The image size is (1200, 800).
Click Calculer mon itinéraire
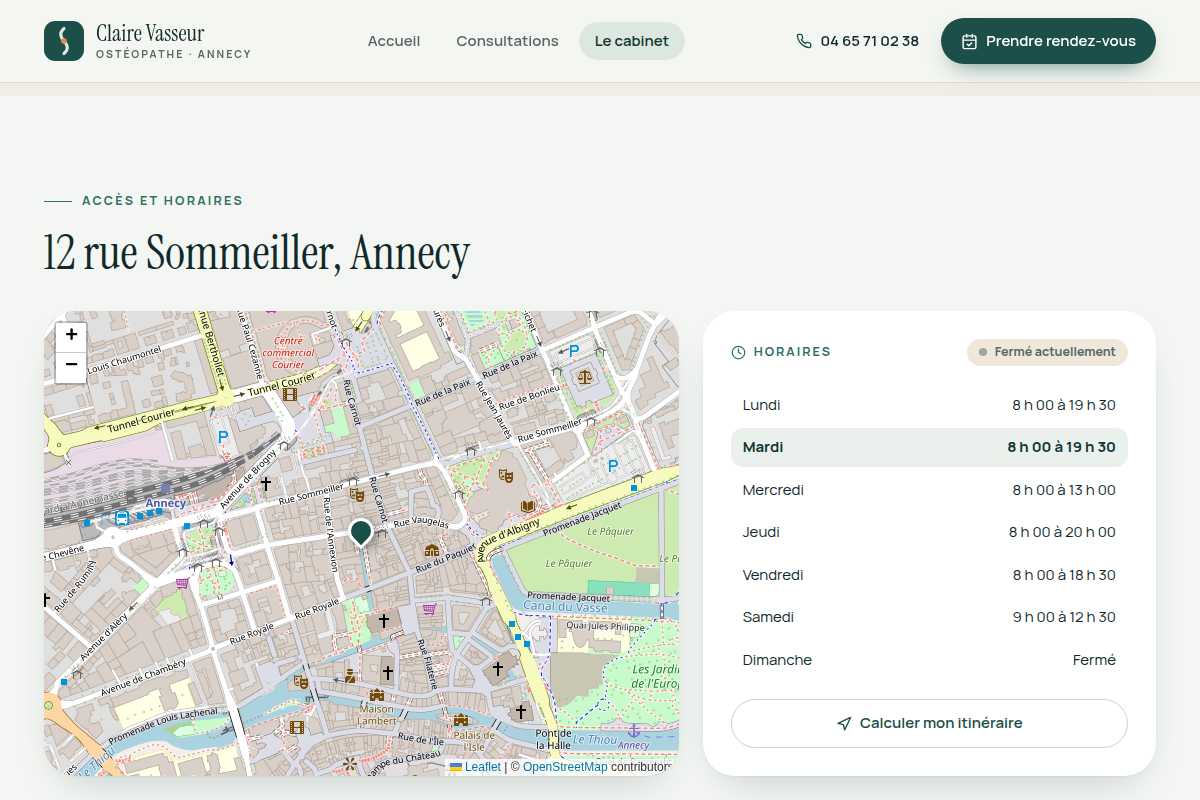(x=929, y=723)
